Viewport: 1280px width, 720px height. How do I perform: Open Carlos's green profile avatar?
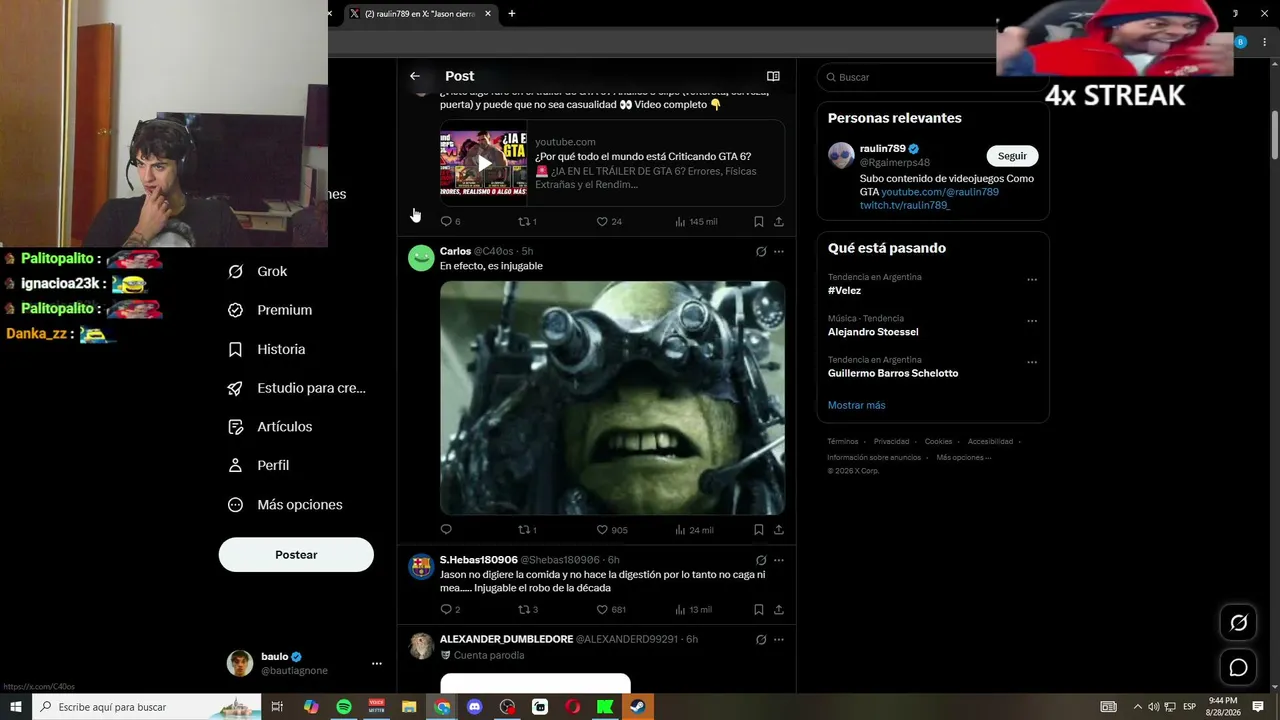(x=421, y=258)
